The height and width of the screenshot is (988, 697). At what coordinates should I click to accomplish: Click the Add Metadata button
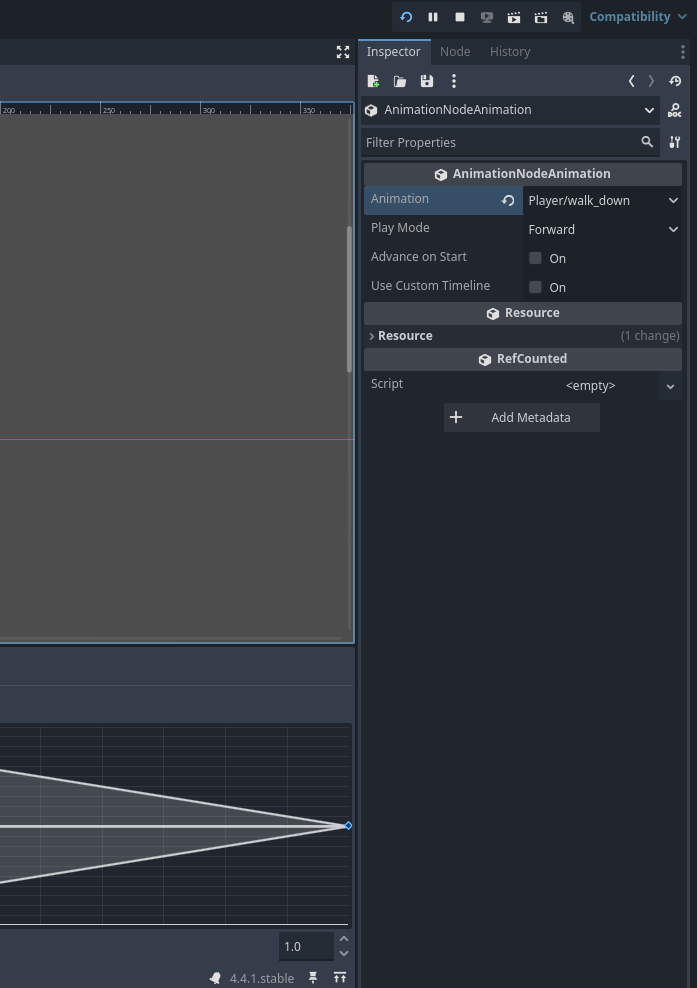(x=521, y=417)
